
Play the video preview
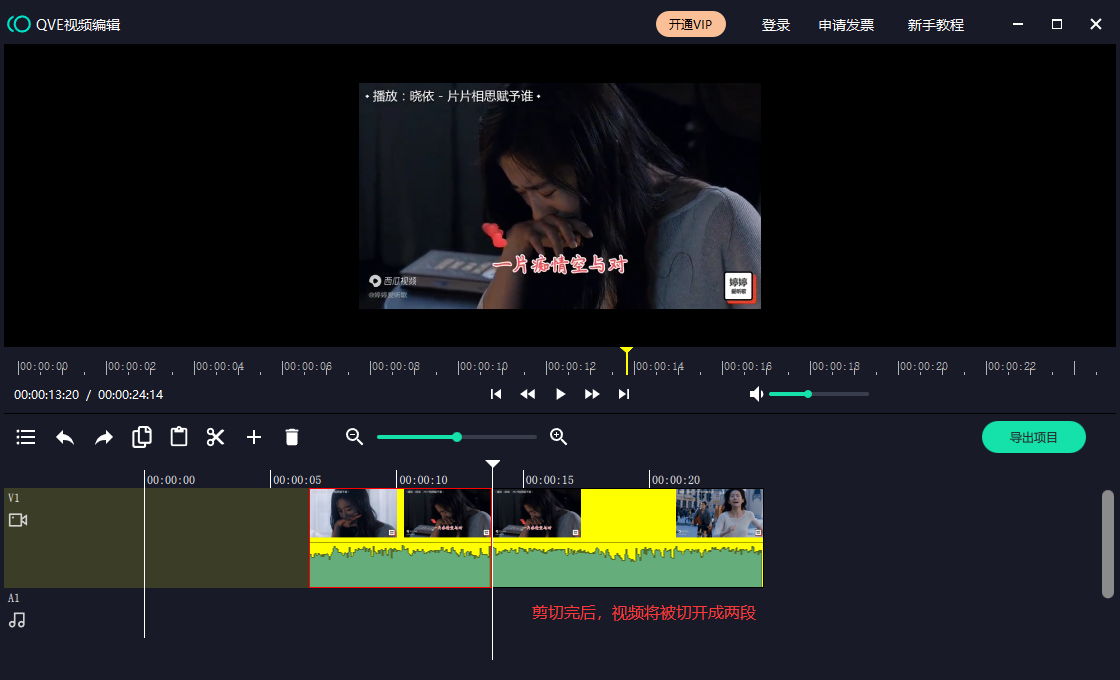click(560, 394)
